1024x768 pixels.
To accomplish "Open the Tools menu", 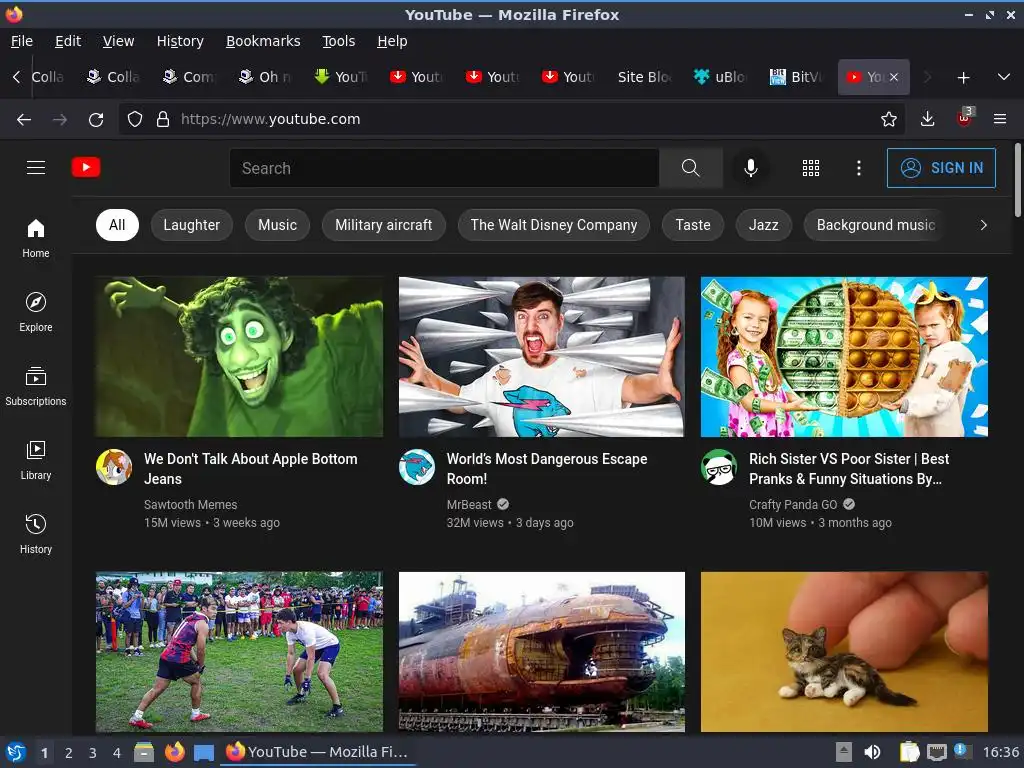I will 338,41.
